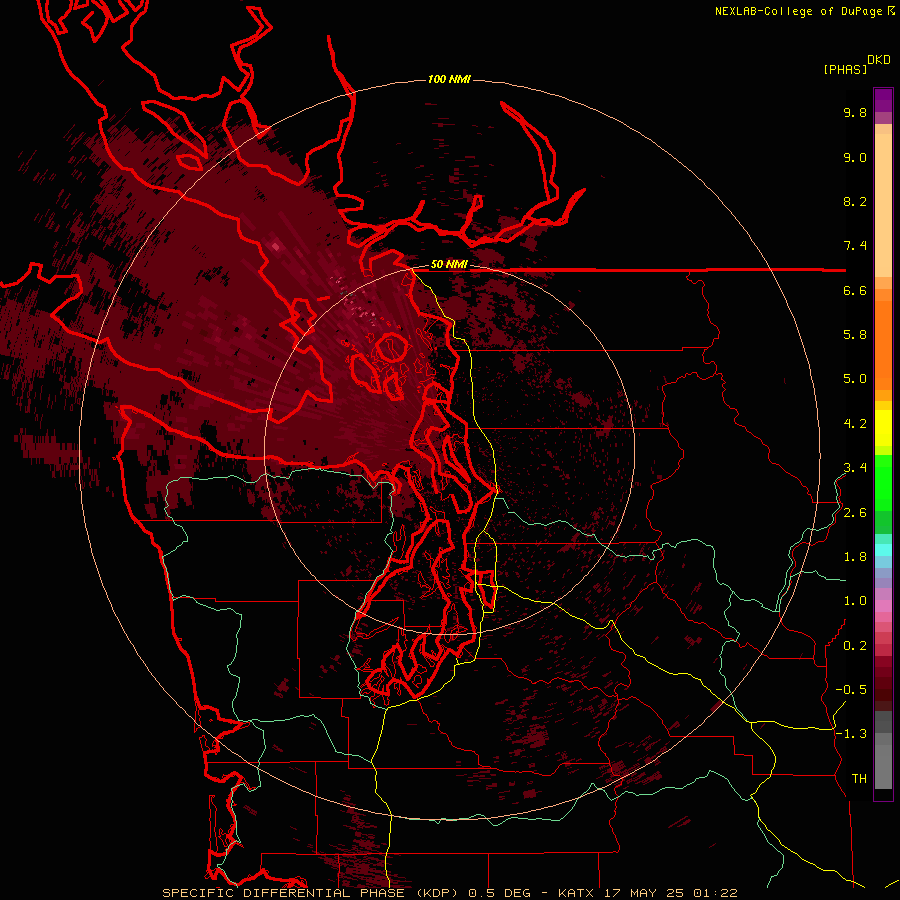This screenshot has width=900, height=900.
Task: Pick the pink band near 1.0
Action: [883, 606]
